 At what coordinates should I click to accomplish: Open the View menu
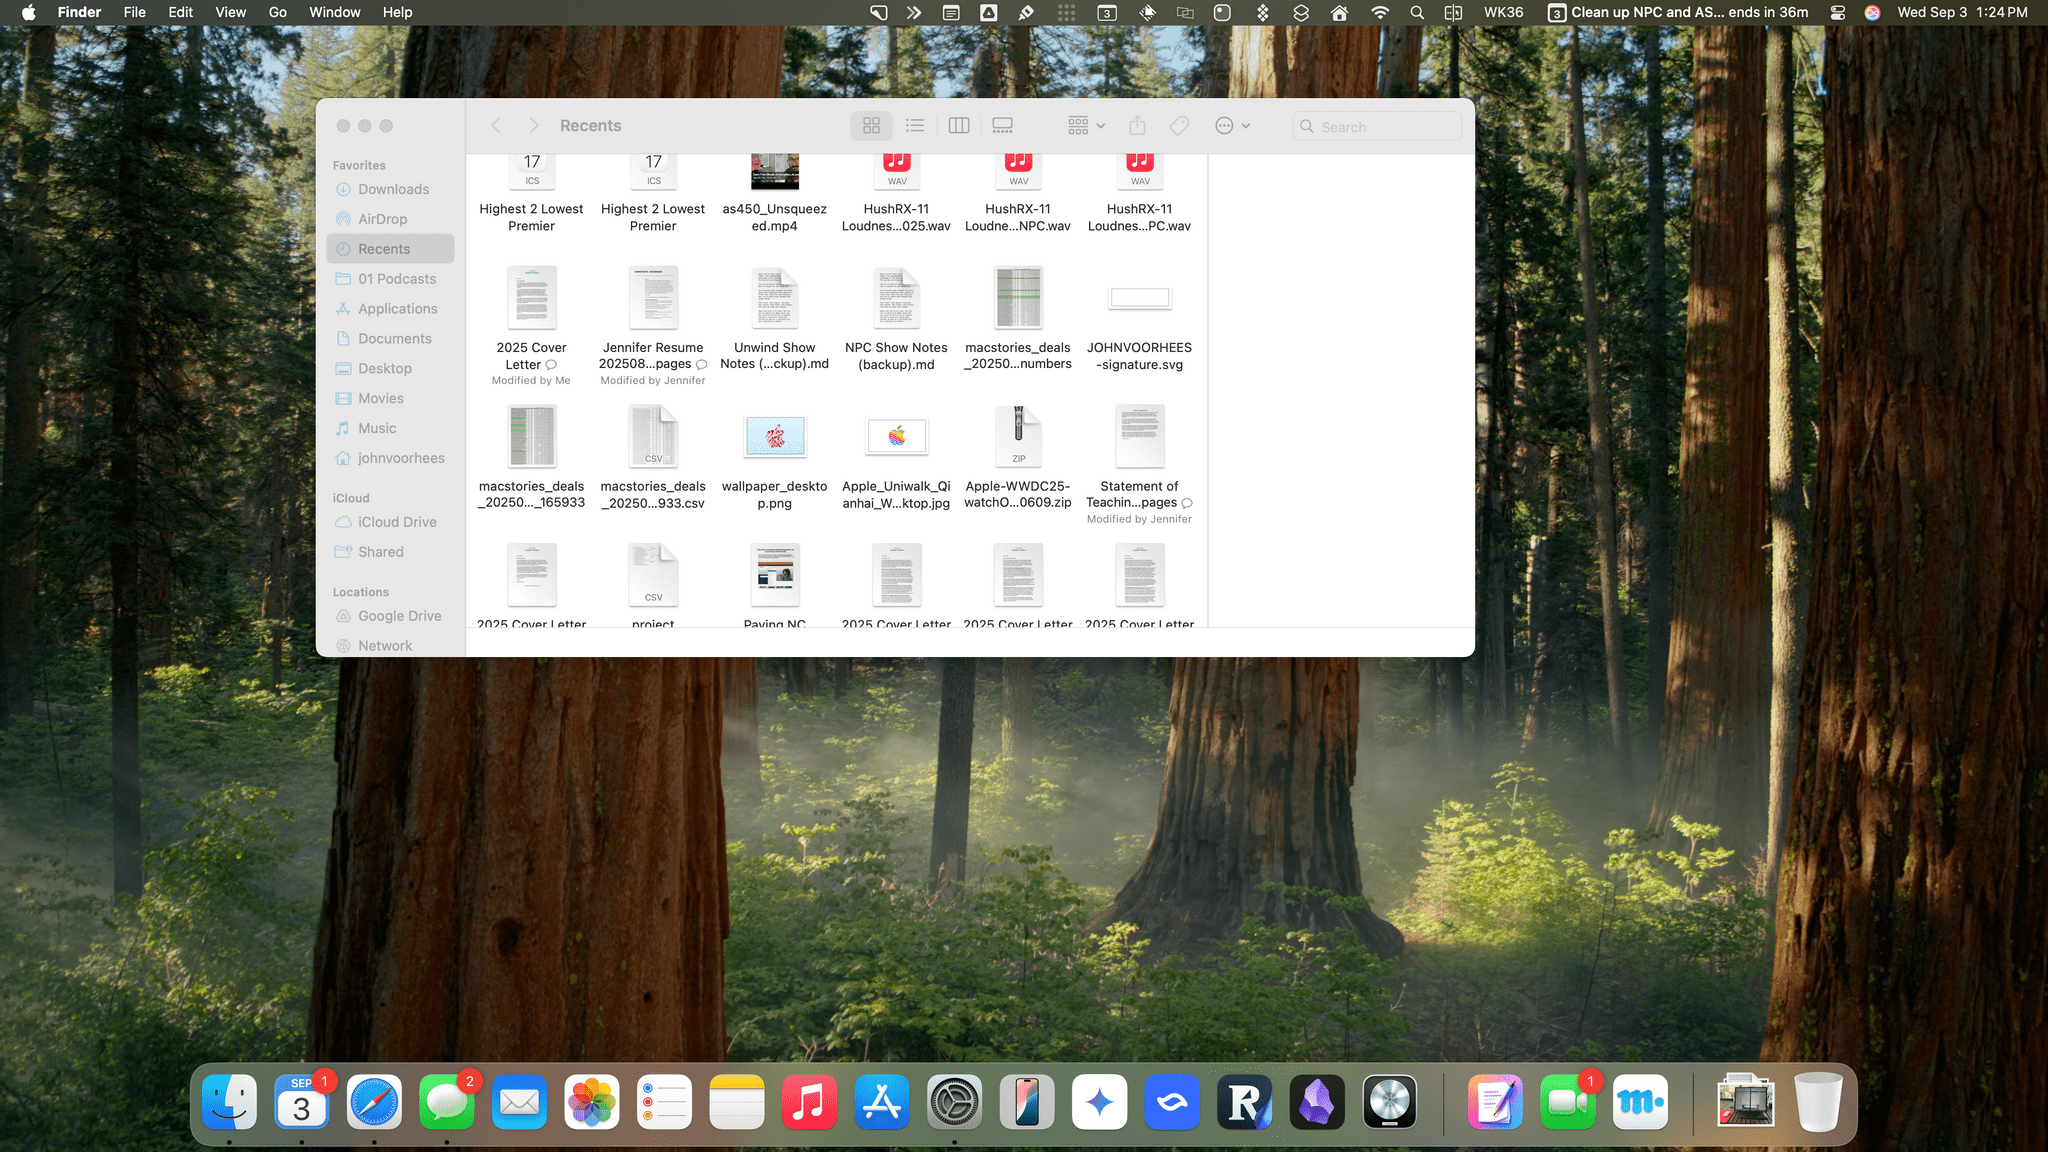(x=230, y=13)
